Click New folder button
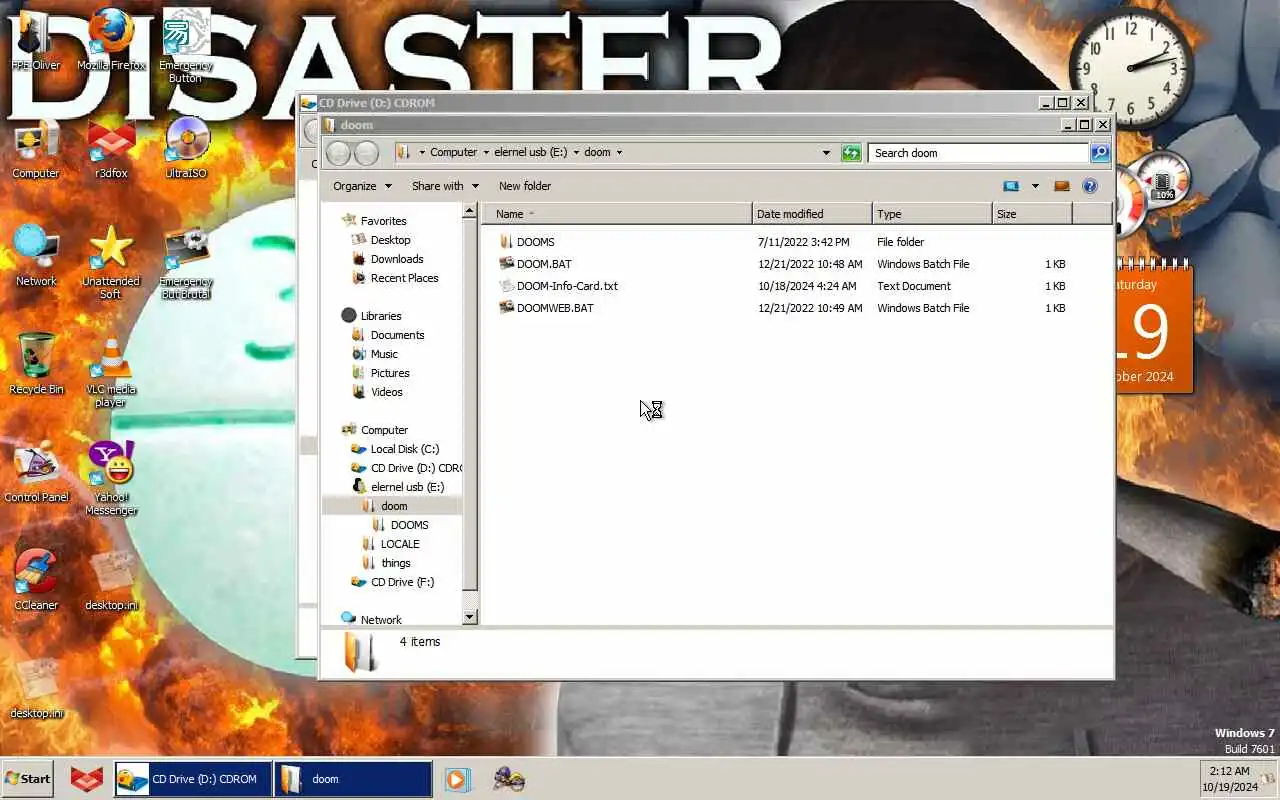1280x800 pixels. pyautogui.click(x=525, y=186)
